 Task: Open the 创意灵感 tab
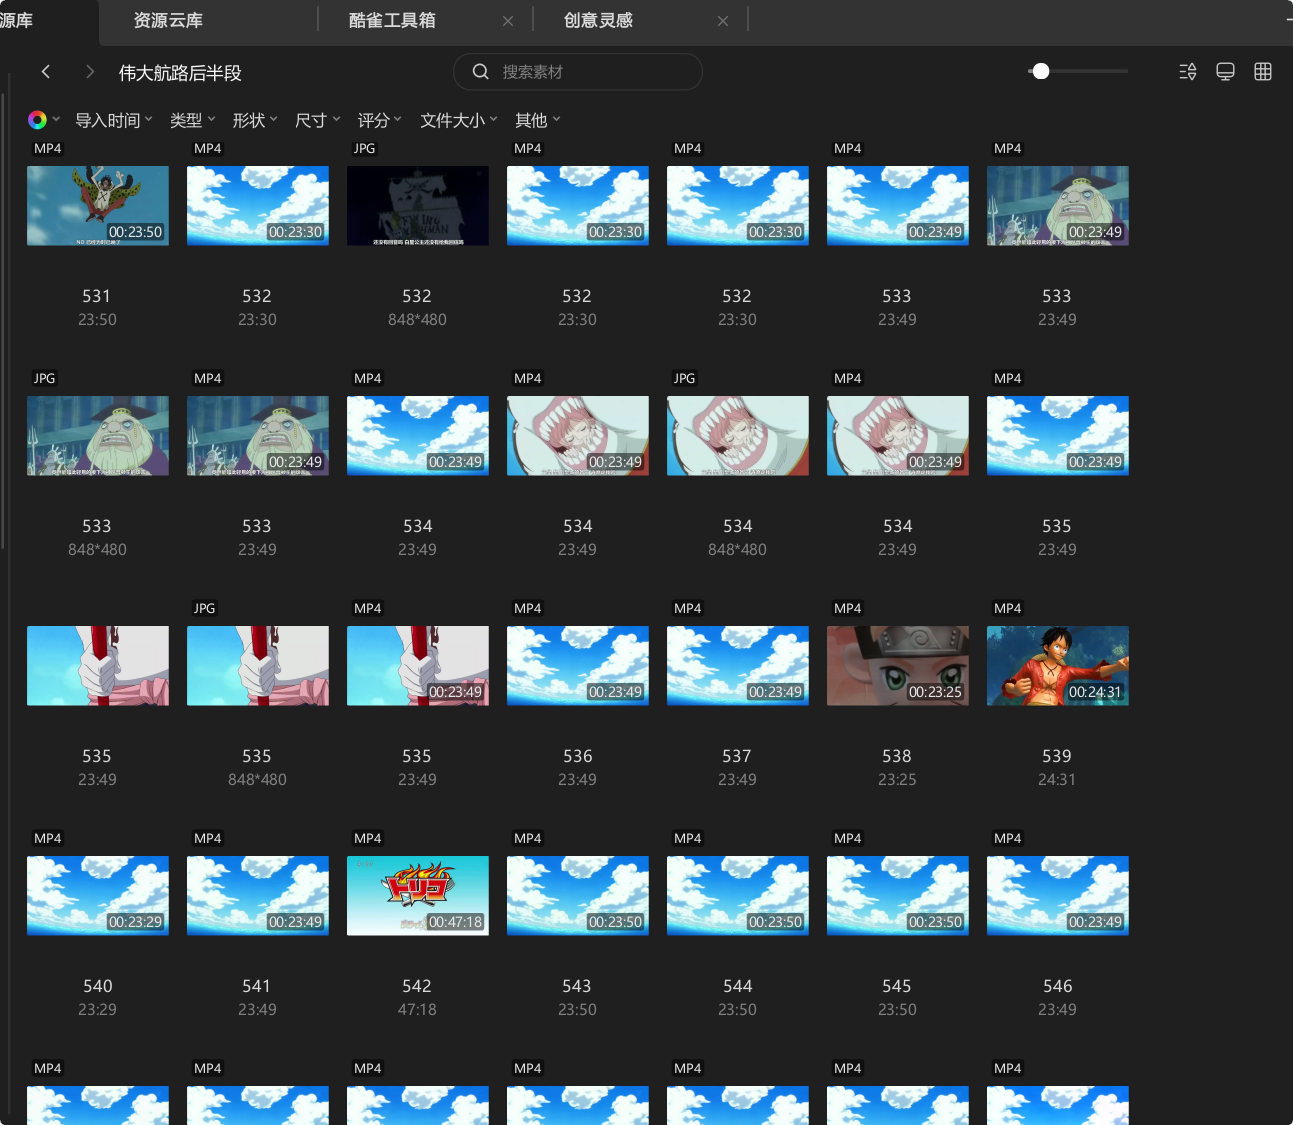(x=598, y=20)
